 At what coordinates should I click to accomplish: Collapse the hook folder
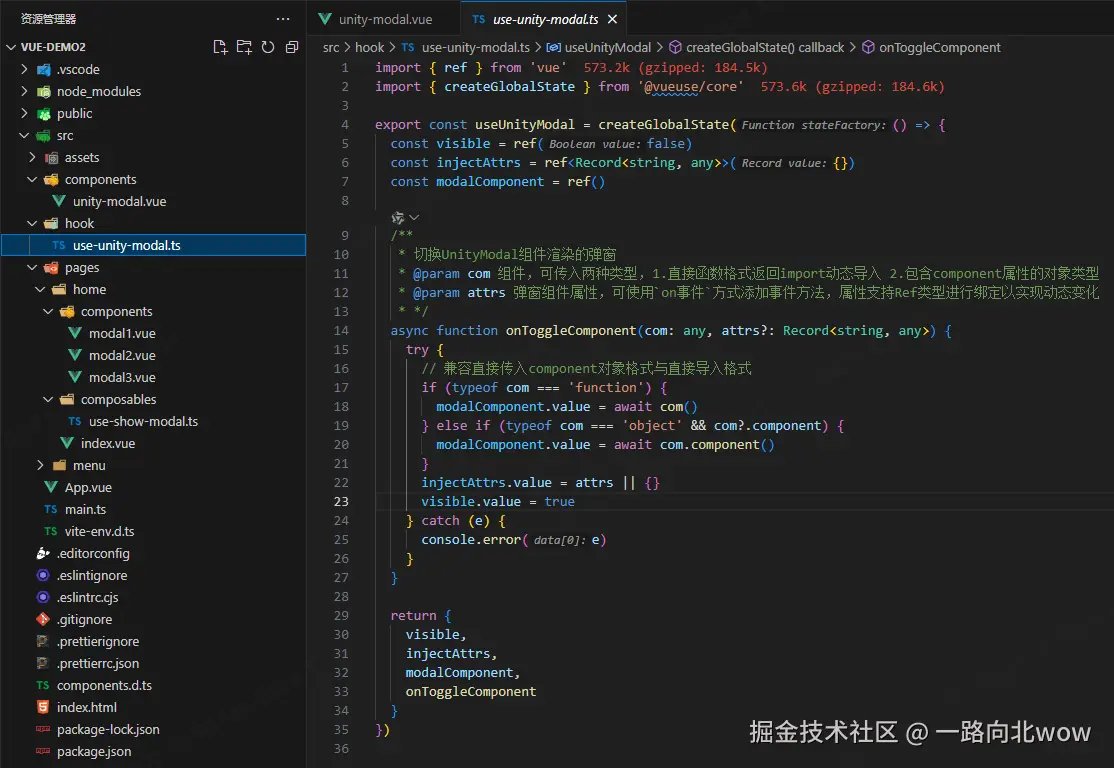(32, 223)
